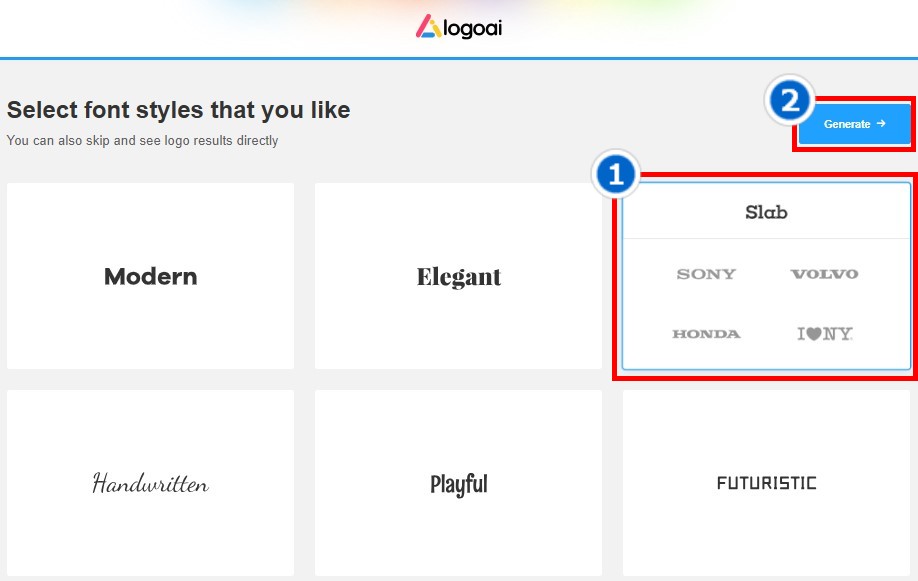The height and width of the screenshot is (581, 918).
Task: Click the SONY sample logo
Action: coord(706,274)
